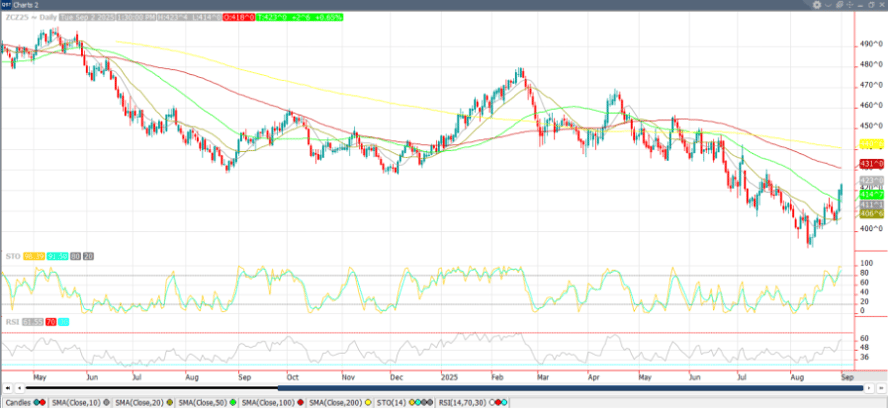Click the link-windows icon in title bar
Screen dimensions: 888x409
pos(839,5)
